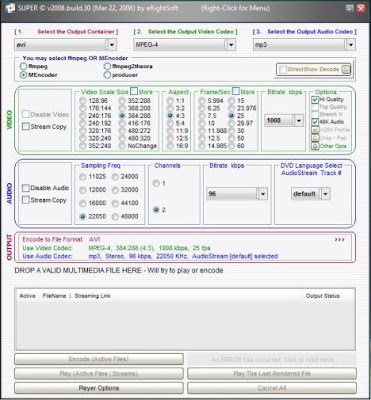This screenshot has height=400, width=371.
Task: Open the Other Opts button
Action: point(315,146)
